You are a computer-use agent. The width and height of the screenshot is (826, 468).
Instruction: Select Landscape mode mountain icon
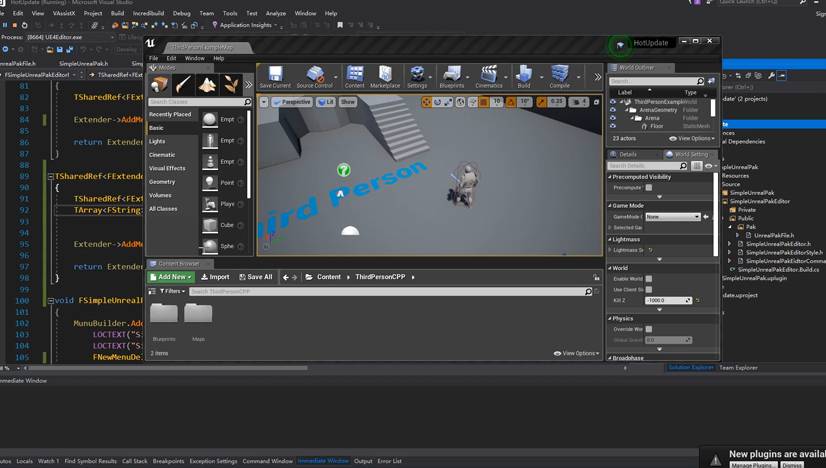pyautogui.click(x=207, y=84)
